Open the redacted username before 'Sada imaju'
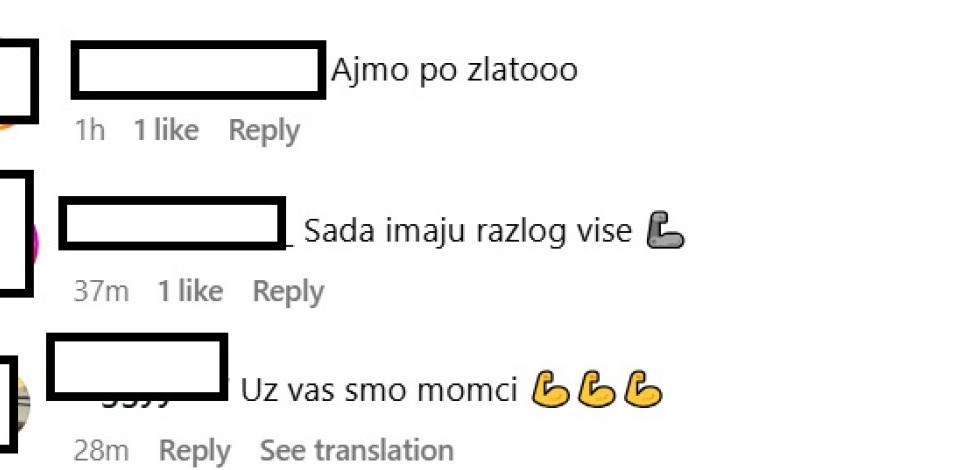The image size is (966, 470). click(x=172, y=223)
